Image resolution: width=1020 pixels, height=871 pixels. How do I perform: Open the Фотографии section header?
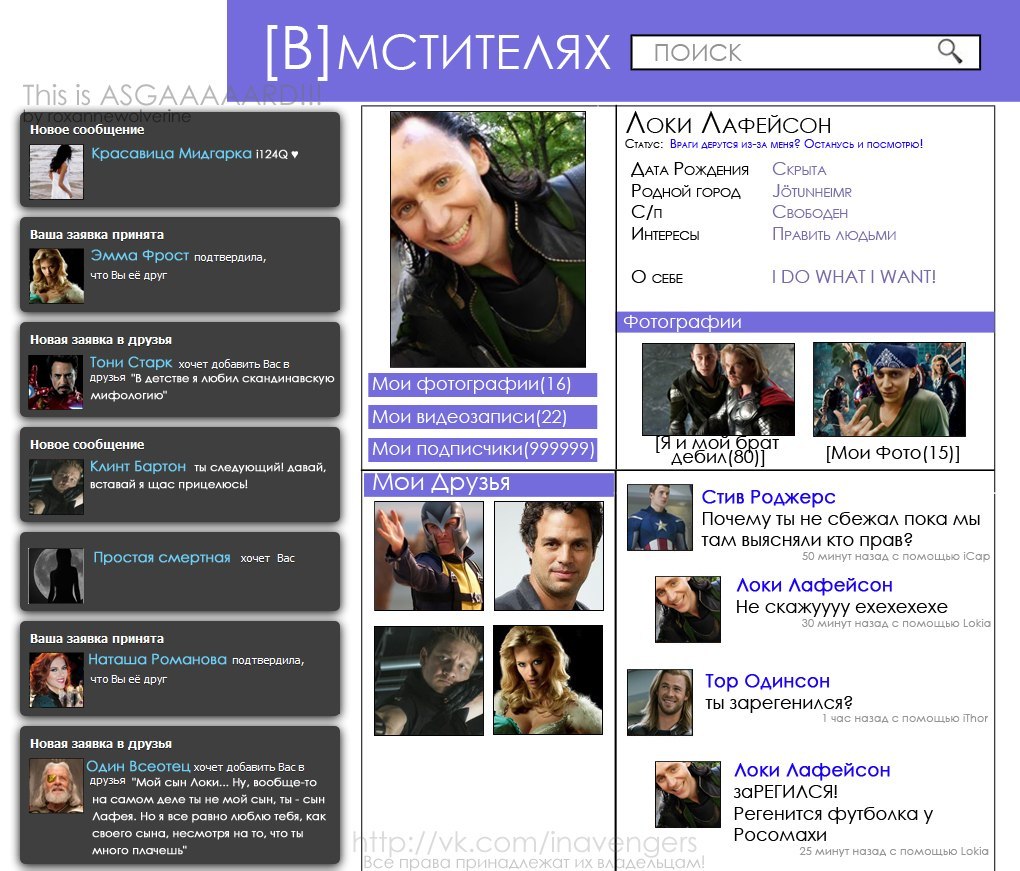click(x=683, y=322)
